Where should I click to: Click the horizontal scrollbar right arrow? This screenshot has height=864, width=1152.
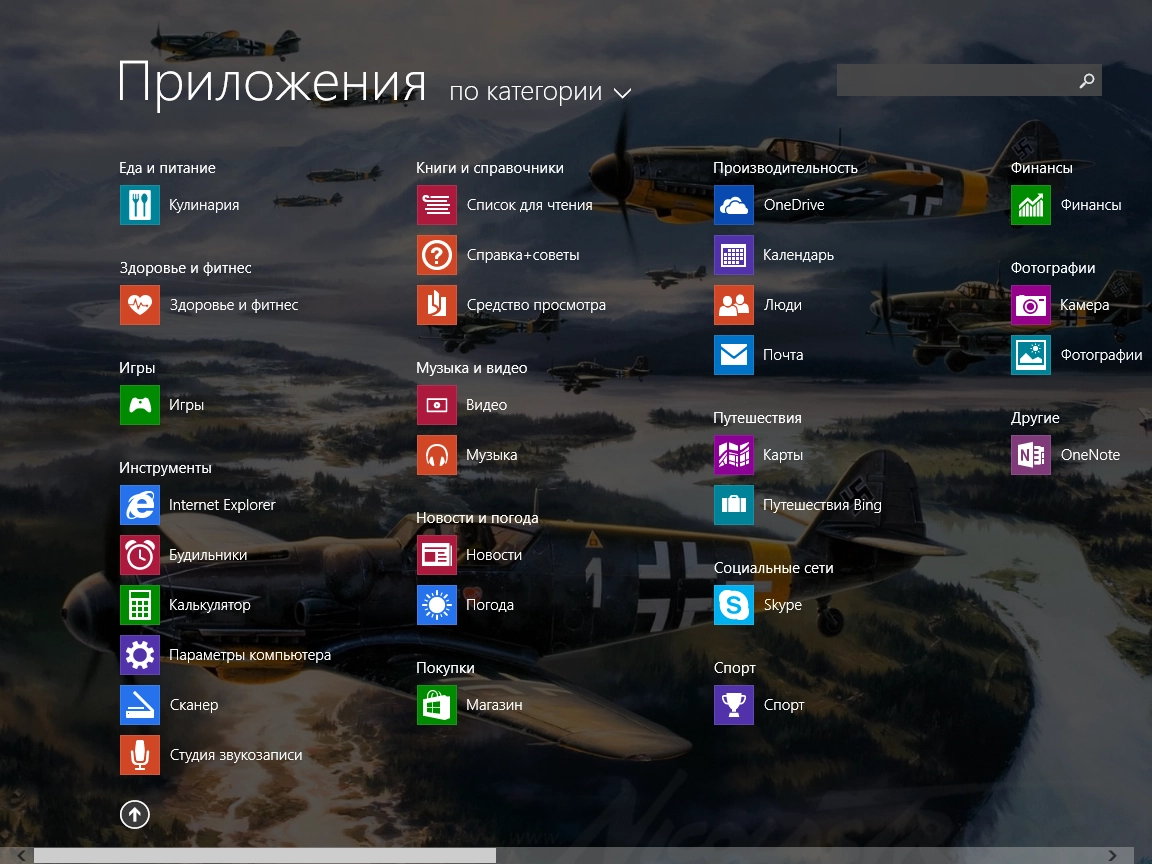(1112, 856)
